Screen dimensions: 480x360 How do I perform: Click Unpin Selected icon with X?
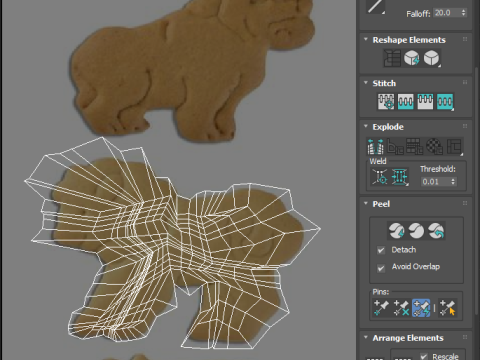401,308
